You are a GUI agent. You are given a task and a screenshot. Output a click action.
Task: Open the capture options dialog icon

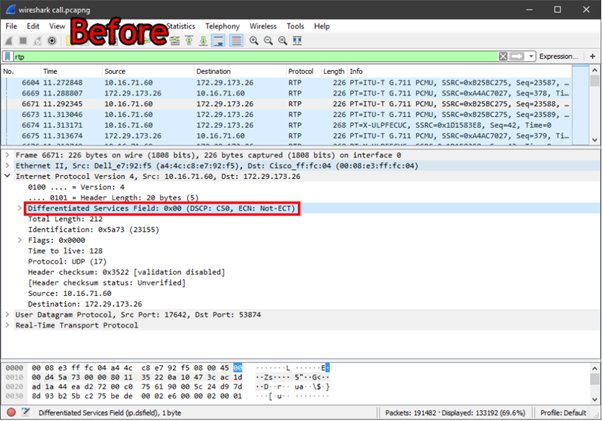click(x=52, y=41)
